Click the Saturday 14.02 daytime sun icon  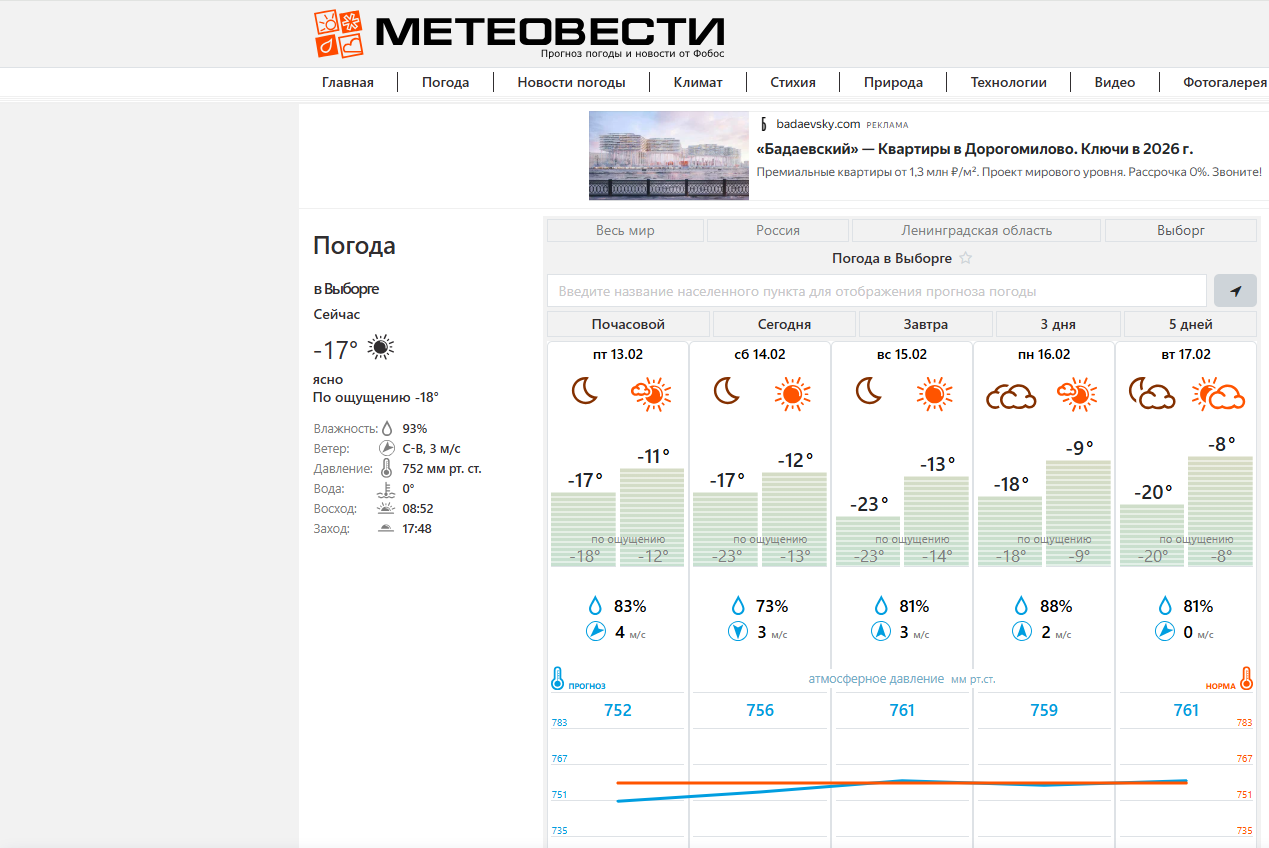click(x=792, y=394)
